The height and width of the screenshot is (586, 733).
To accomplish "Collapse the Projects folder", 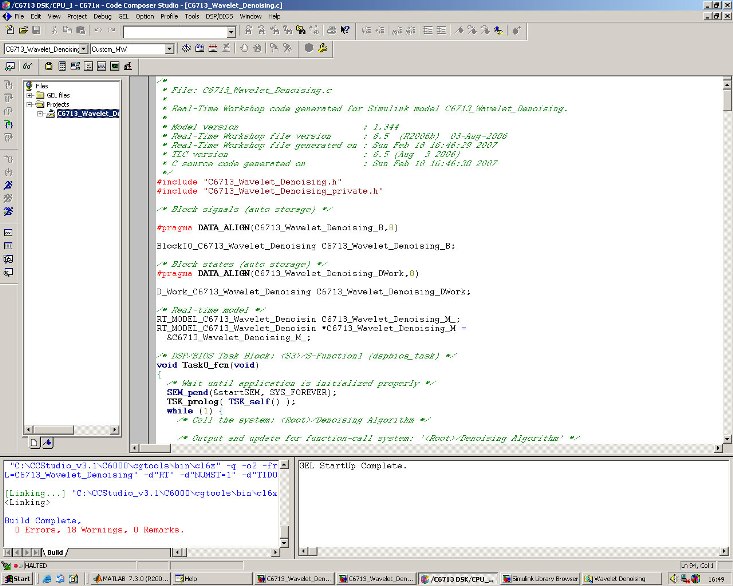I will (30, 105).
